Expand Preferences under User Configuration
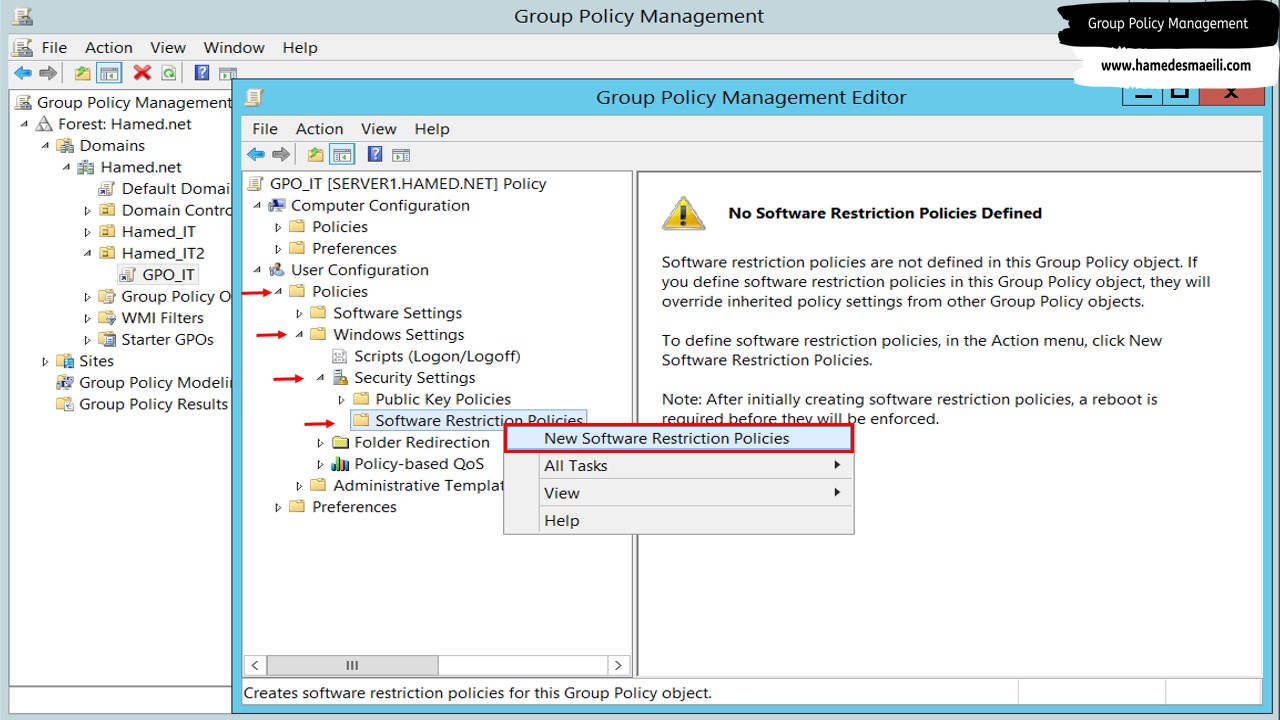This screenshot has width=1280, height=720. [278, 507]
